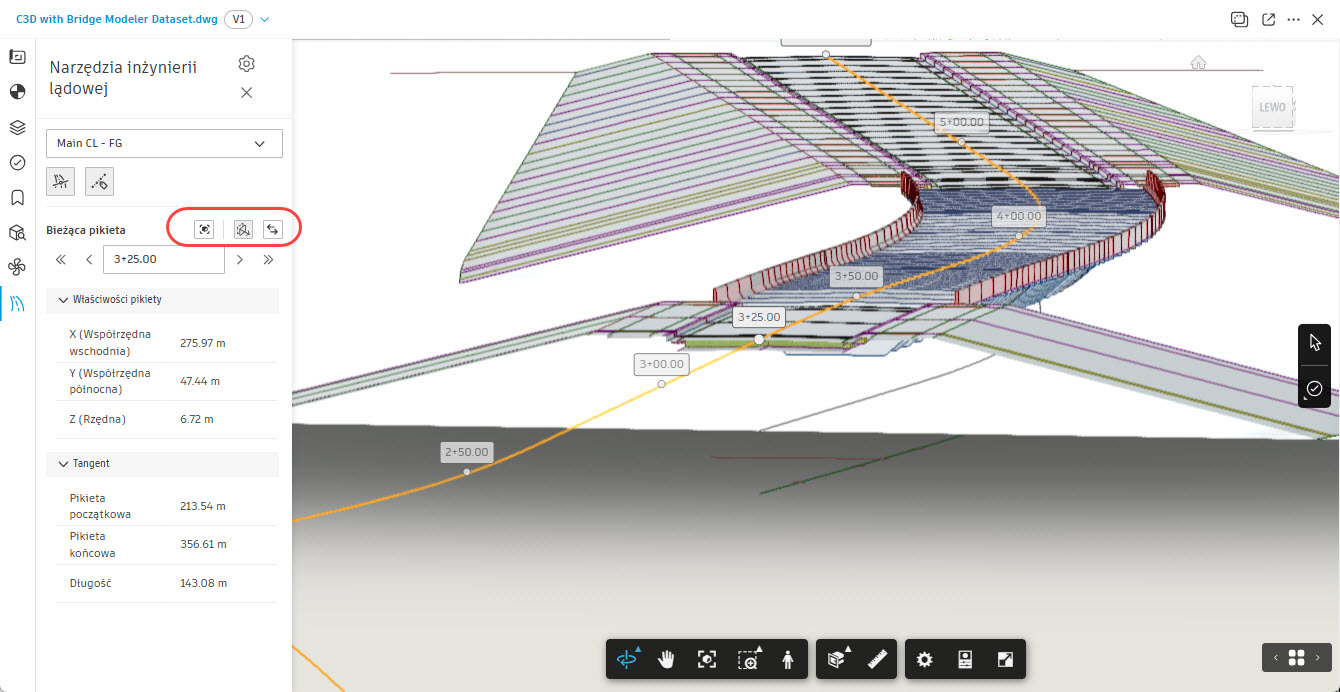The image size is (1340, 692).
Task: Select the Orbit tool in bottom toolbar
Action: [x=627, y=660]
